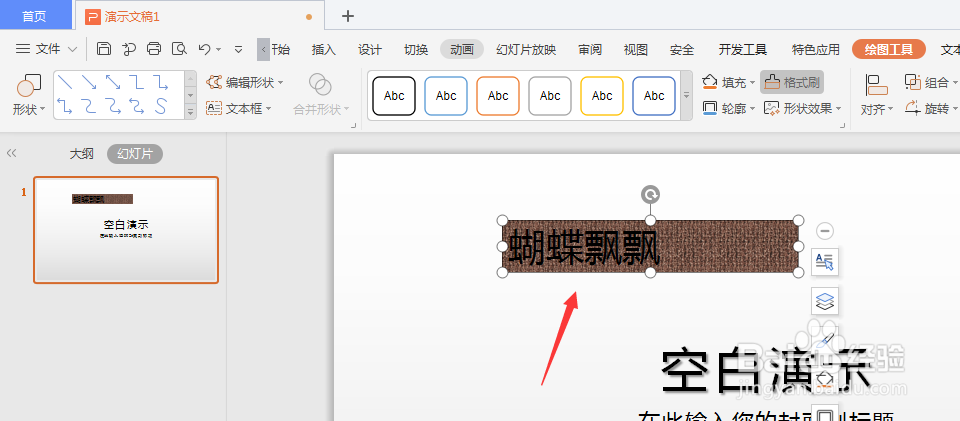Viewport: 960px width, 421px height.
Task: Expand the 文本框 dropdown arrow
Action: click(269, 110)
